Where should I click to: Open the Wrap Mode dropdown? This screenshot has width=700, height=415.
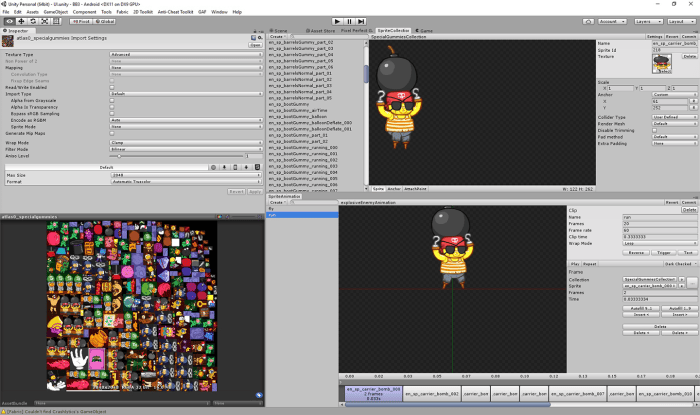point(186,143)
